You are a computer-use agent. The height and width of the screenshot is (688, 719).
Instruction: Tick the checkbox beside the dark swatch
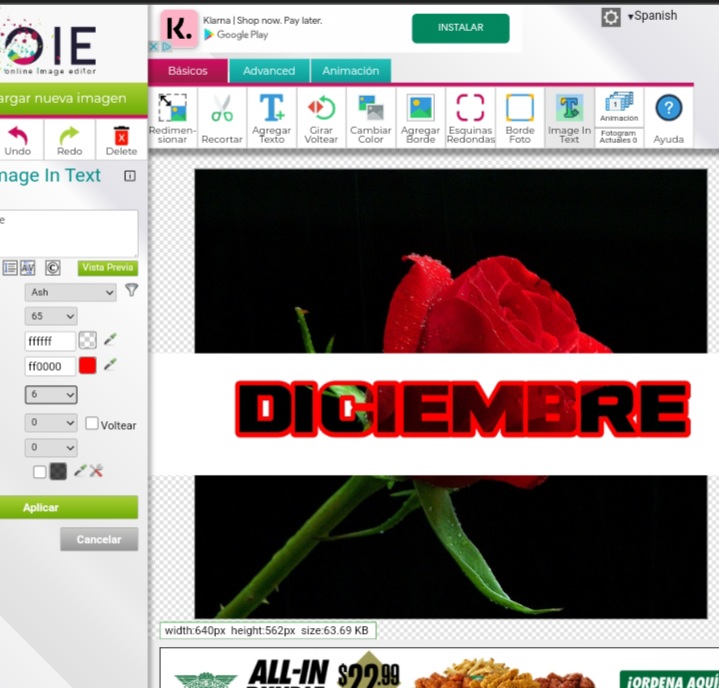coord(40,472)
